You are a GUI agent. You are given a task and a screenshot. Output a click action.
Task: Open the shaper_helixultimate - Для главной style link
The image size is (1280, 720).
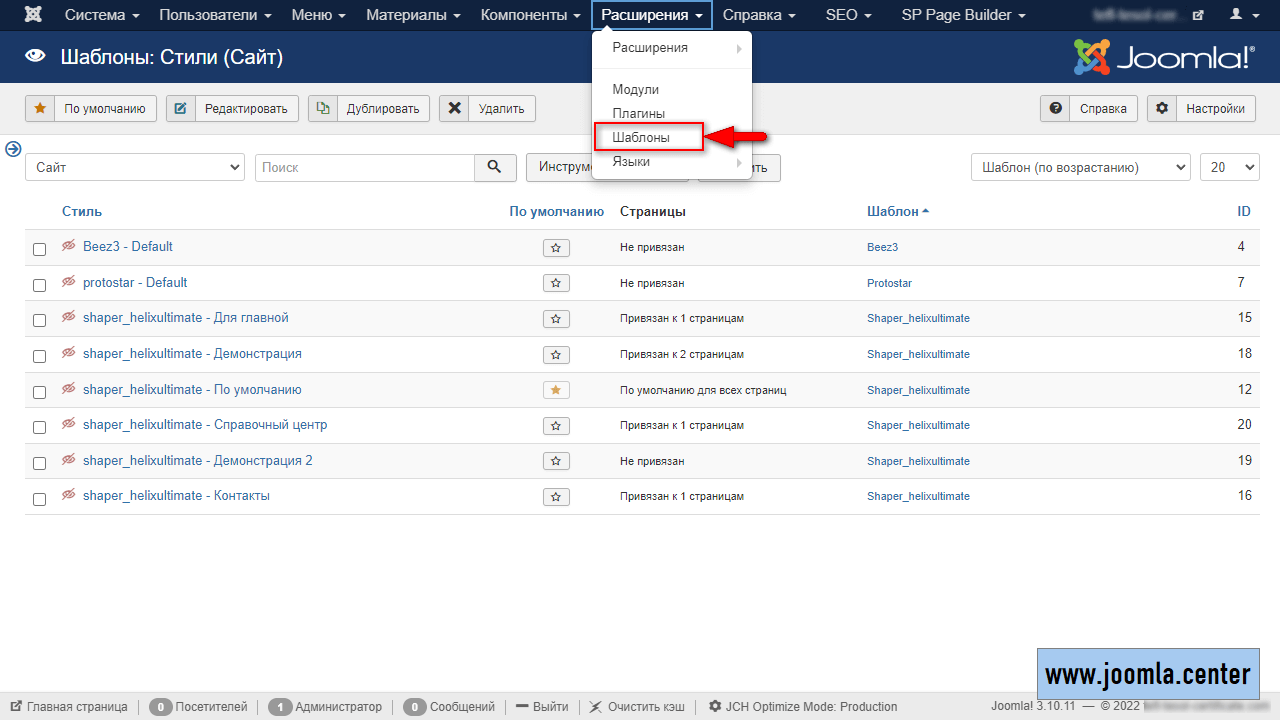click(x=185, y=318)
